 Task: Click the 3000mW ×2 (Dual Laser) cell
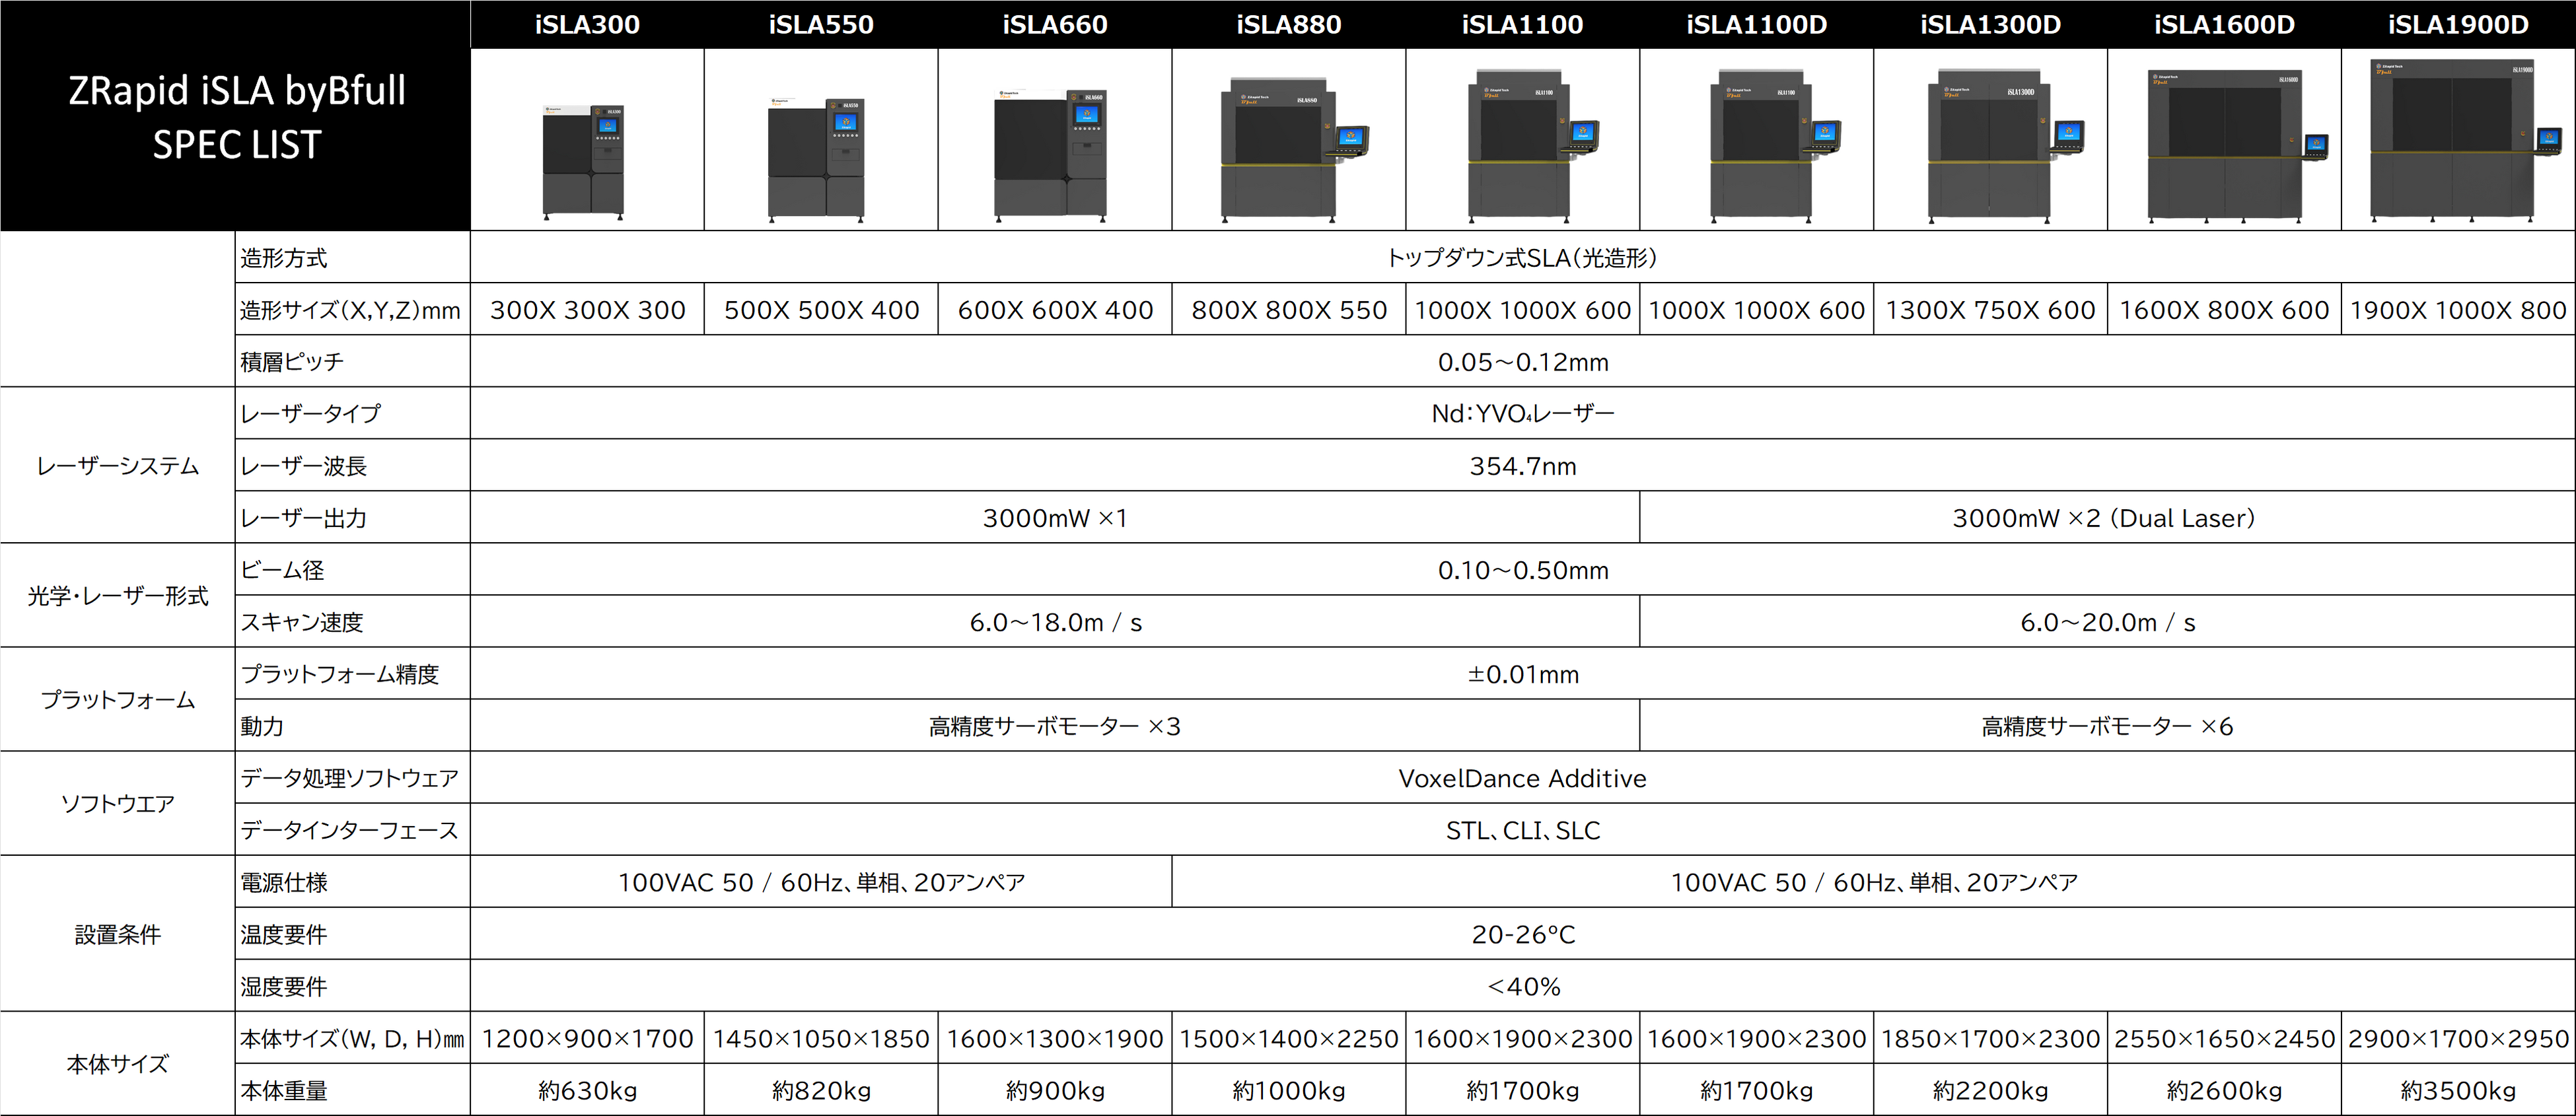point(2104,518)
